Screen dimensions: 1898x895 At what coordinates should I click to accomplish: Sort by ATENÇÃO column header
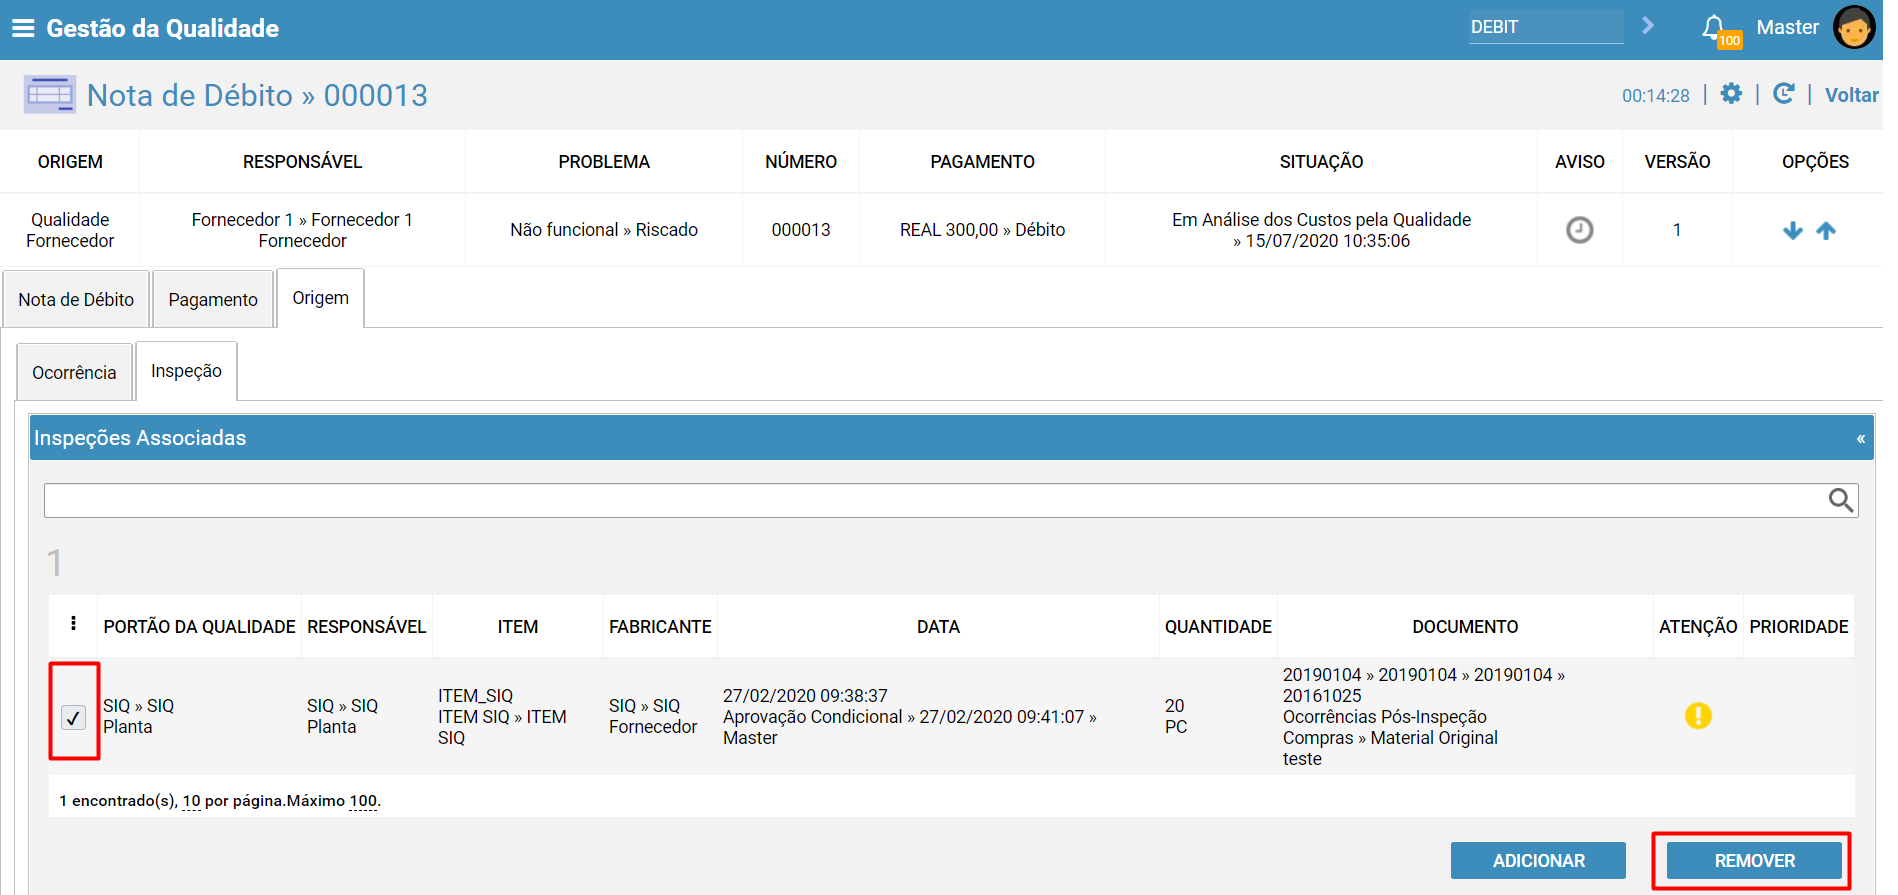[x=1698, y=627]
